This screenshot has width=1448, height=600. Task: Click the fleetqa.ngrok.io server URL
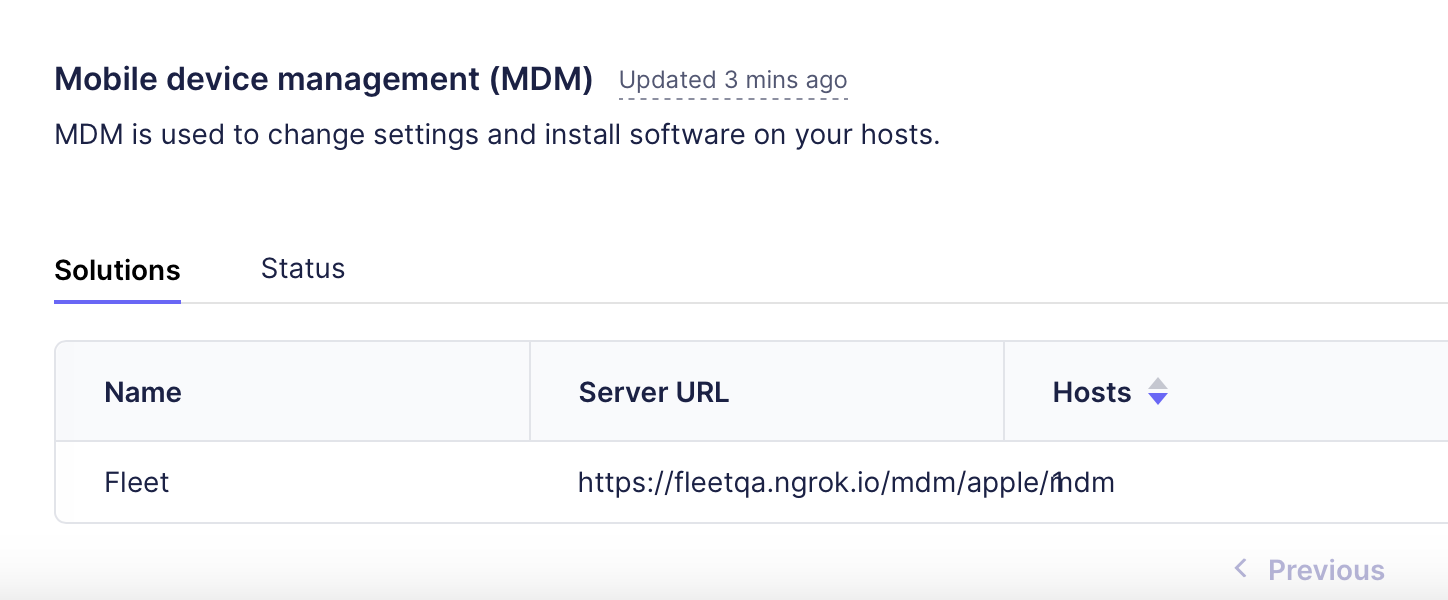(x=846, y=482)
